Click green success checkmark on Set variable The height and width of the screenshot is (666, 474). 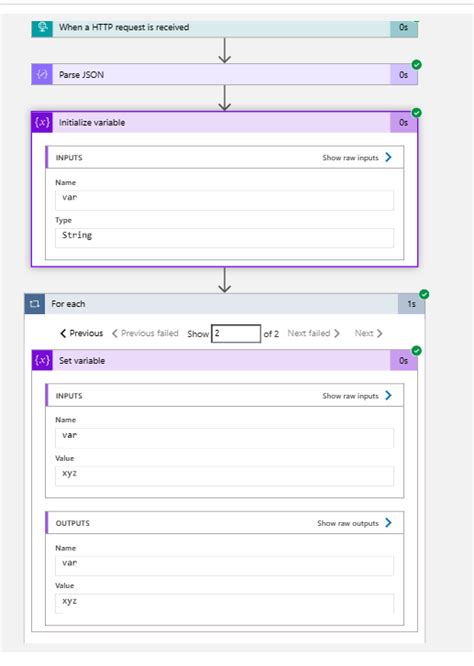click(417, 350)
